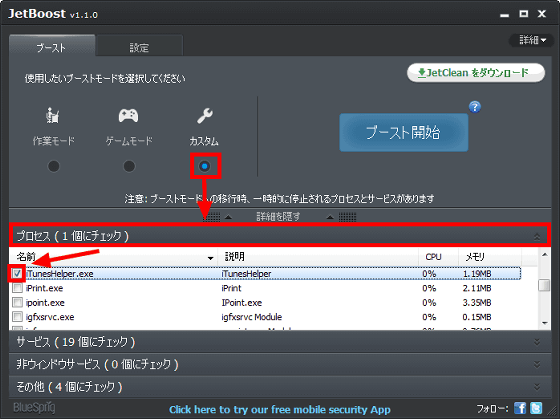
Task: Enable the 作業モード radio button
Action: pos(54,166)
